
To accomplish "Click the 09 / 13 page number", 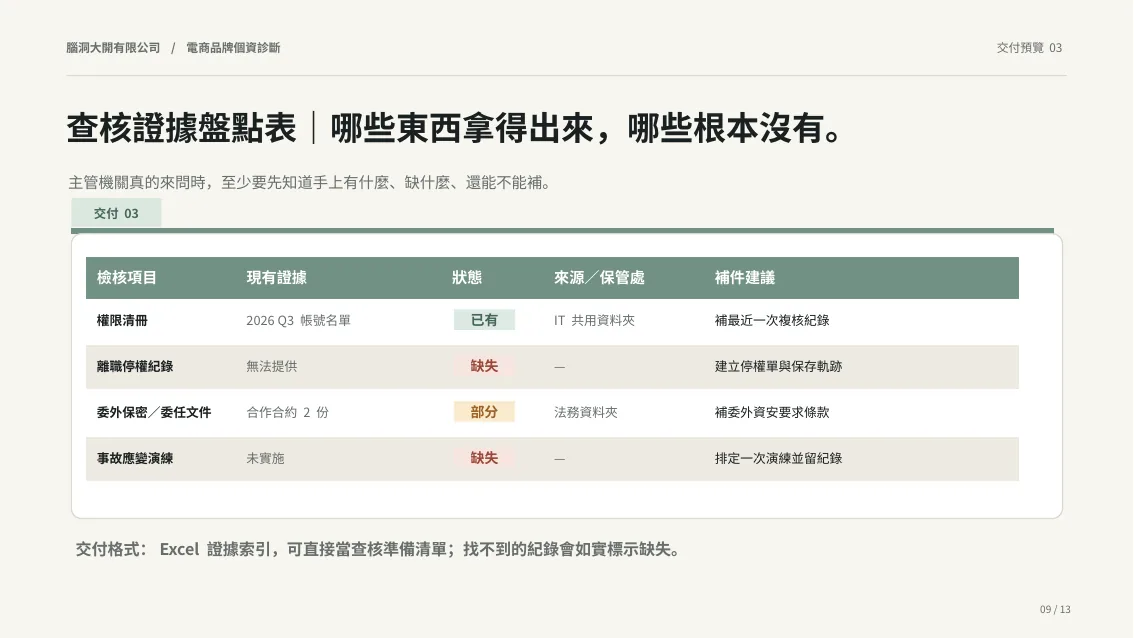I will pos(1055,610).
